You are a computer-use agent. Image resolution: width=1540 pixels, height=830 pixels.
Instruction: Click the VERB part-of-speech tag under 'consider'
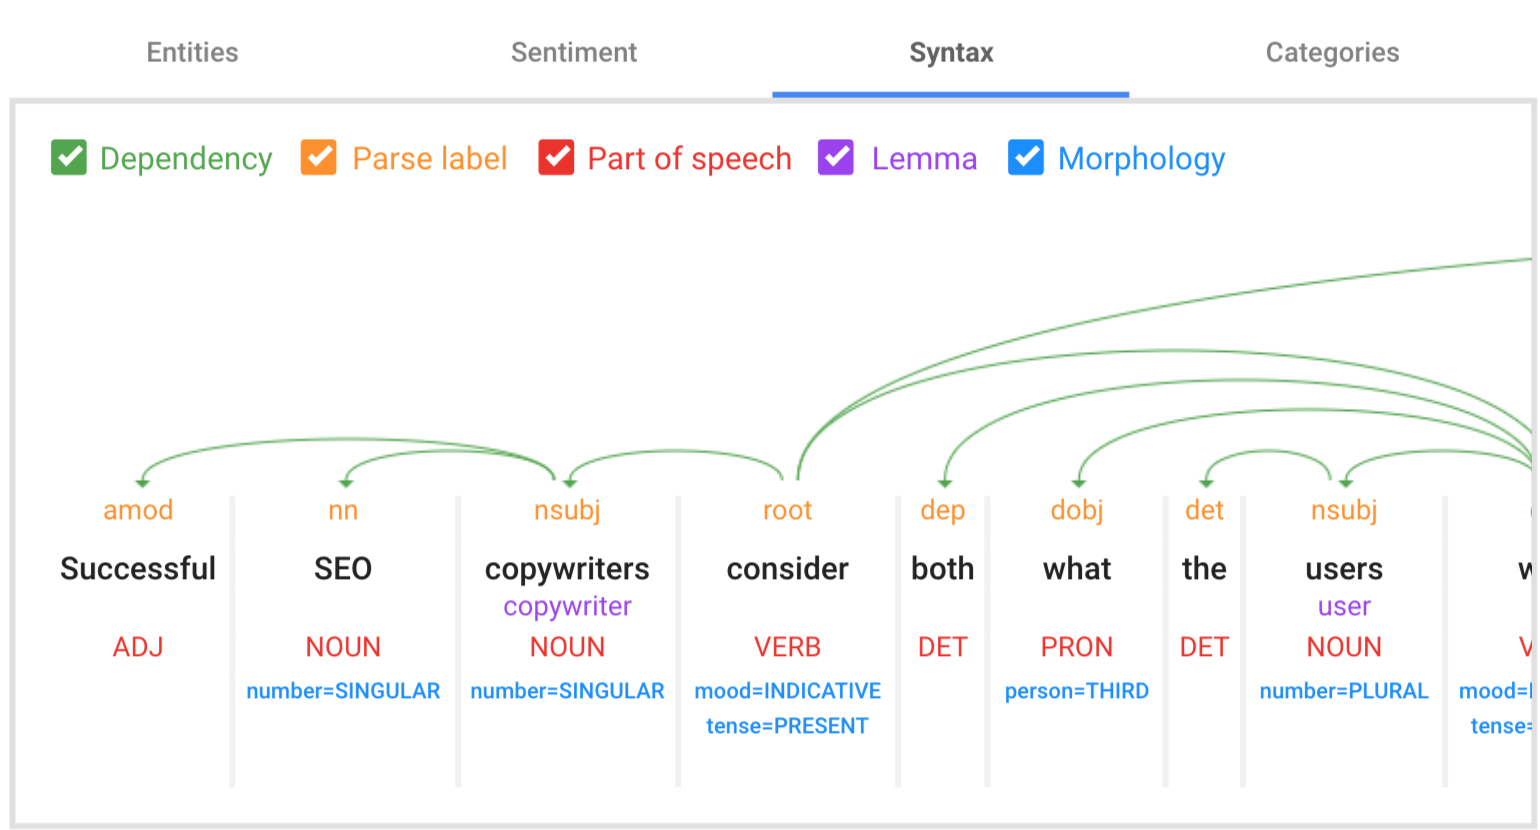(x=787, y=646)
